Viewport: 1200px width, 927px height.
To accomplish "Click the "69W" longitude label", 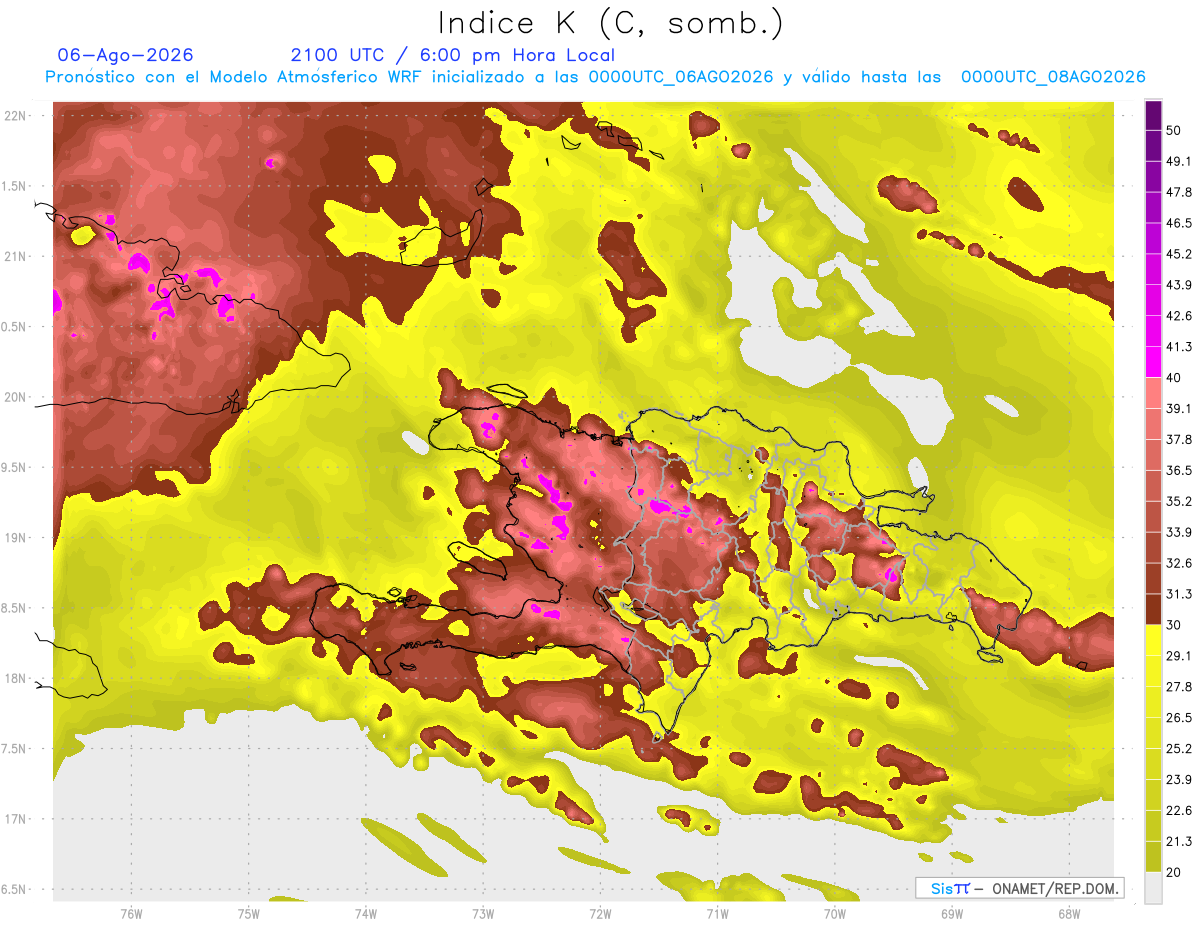I will click(x=952, y=914).
